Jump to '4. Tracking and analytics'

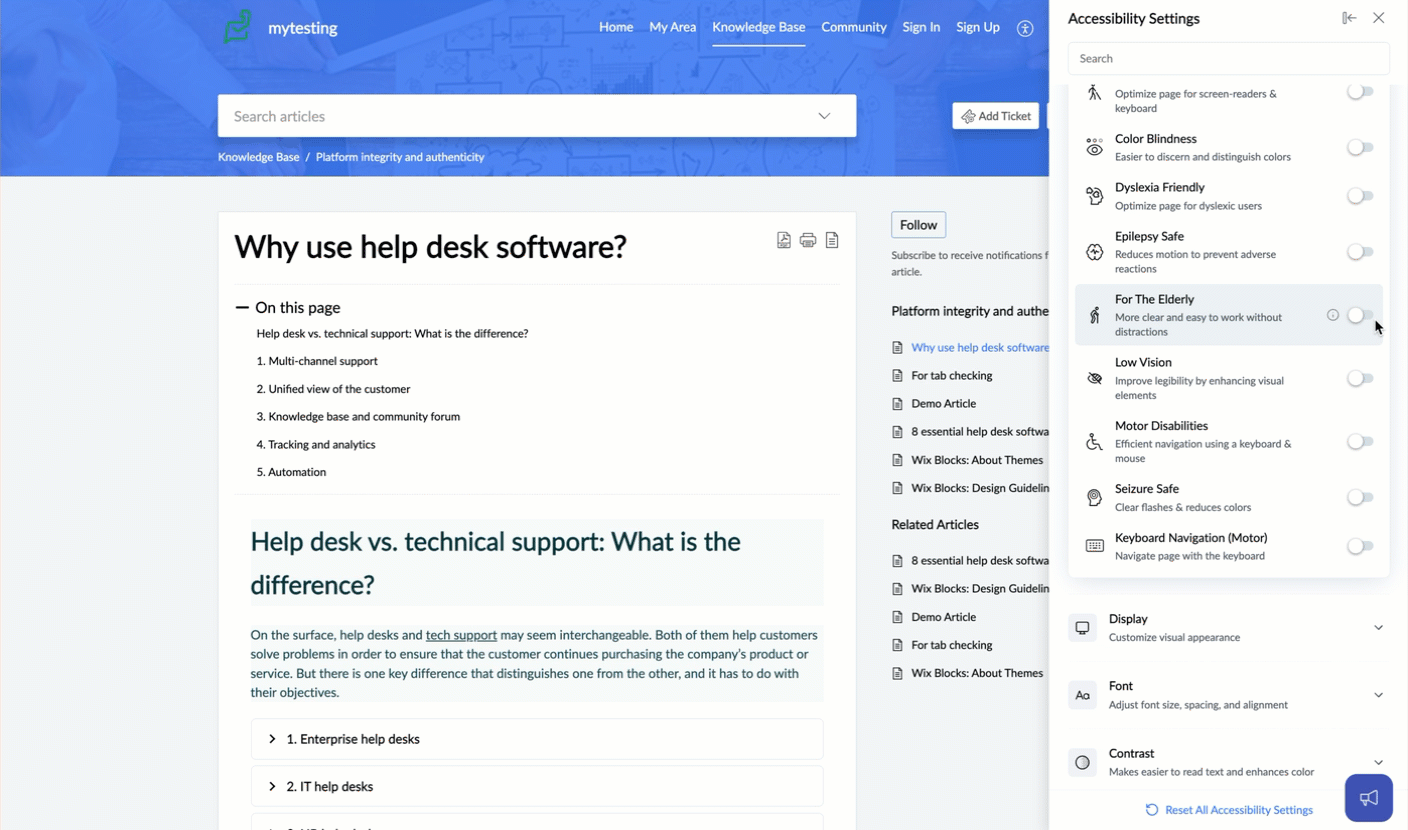coord(316,445)
